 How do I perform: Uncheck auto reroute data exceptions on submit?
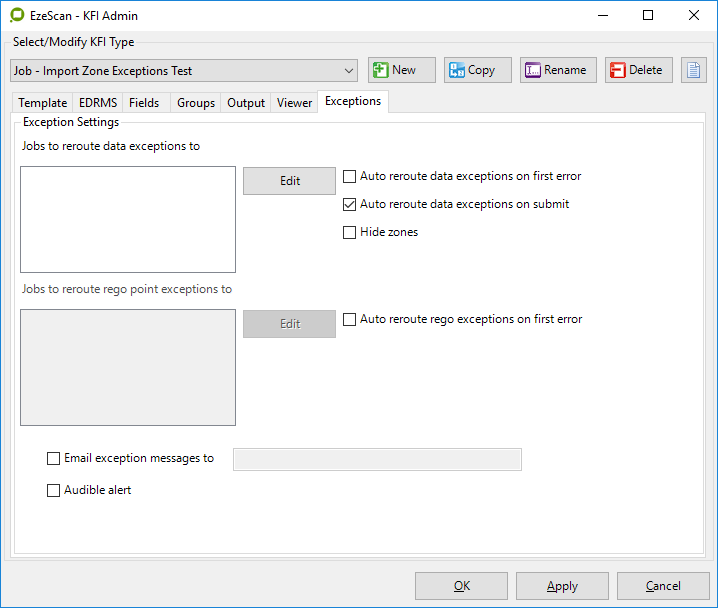pos(350,204)
